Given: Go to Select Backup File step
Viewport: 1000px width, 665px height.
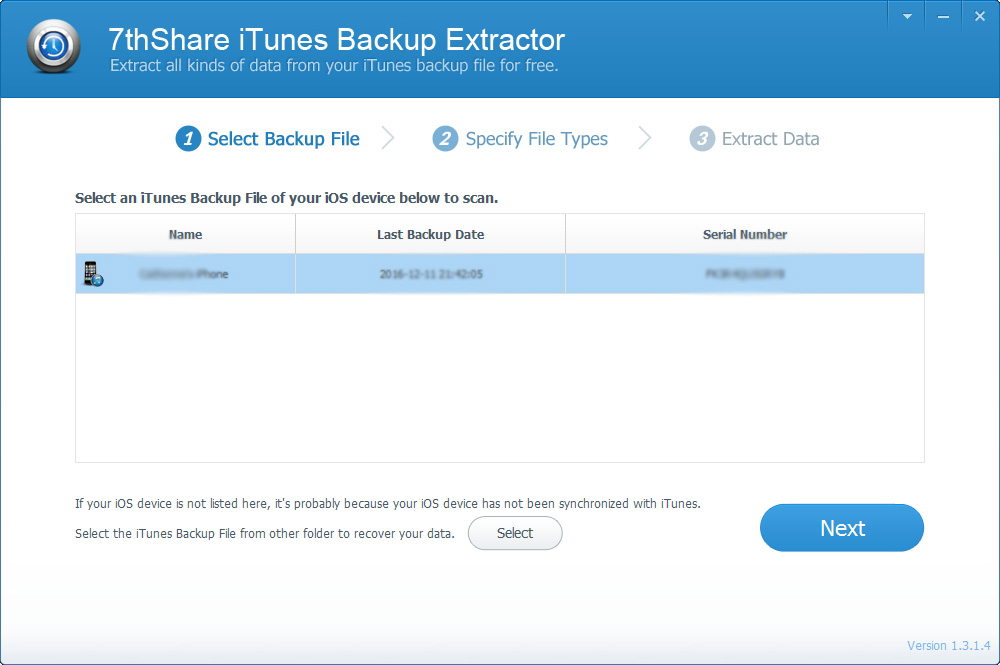Looking at the screenshot, I should [268, 138].
